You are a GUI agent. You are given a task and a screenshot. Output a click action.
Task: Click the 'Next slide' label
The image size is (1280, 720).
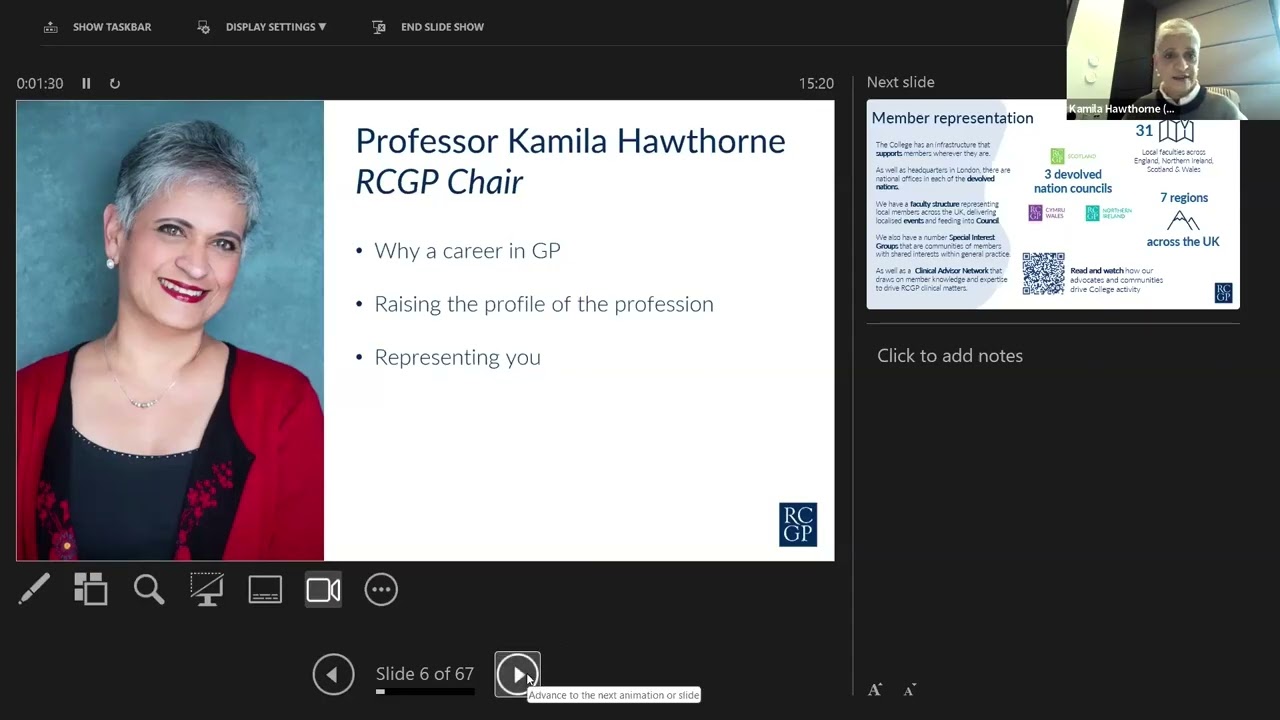pyautogui.click(x=901, y=82)
